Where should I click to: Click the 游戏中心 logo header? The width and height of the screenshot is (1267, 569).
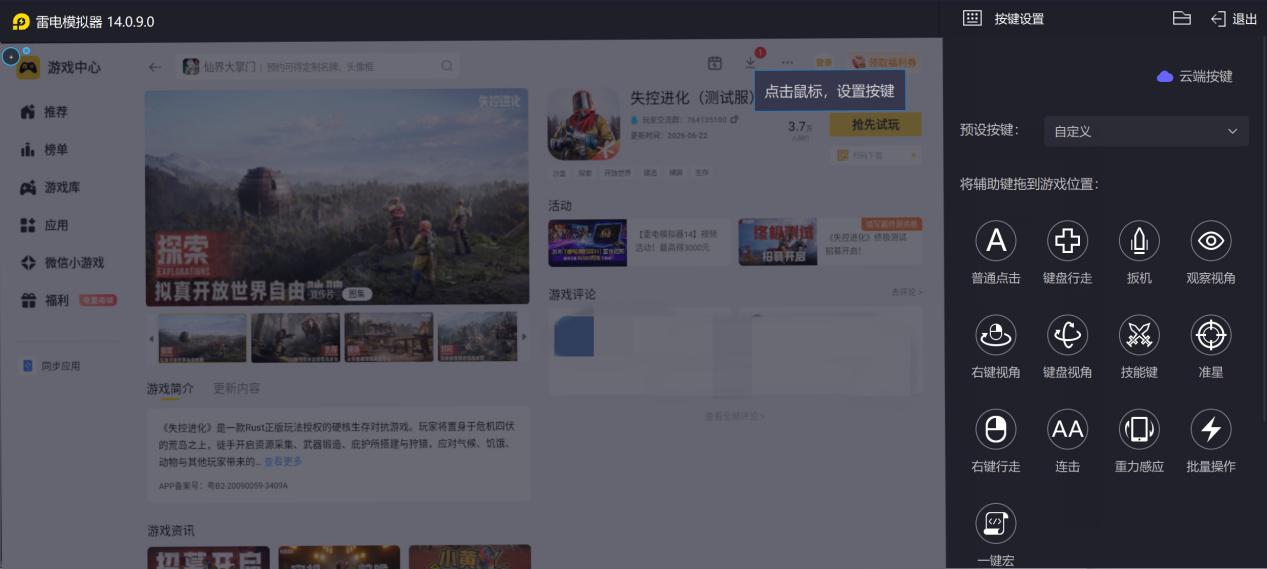click(x=59, y=67)
